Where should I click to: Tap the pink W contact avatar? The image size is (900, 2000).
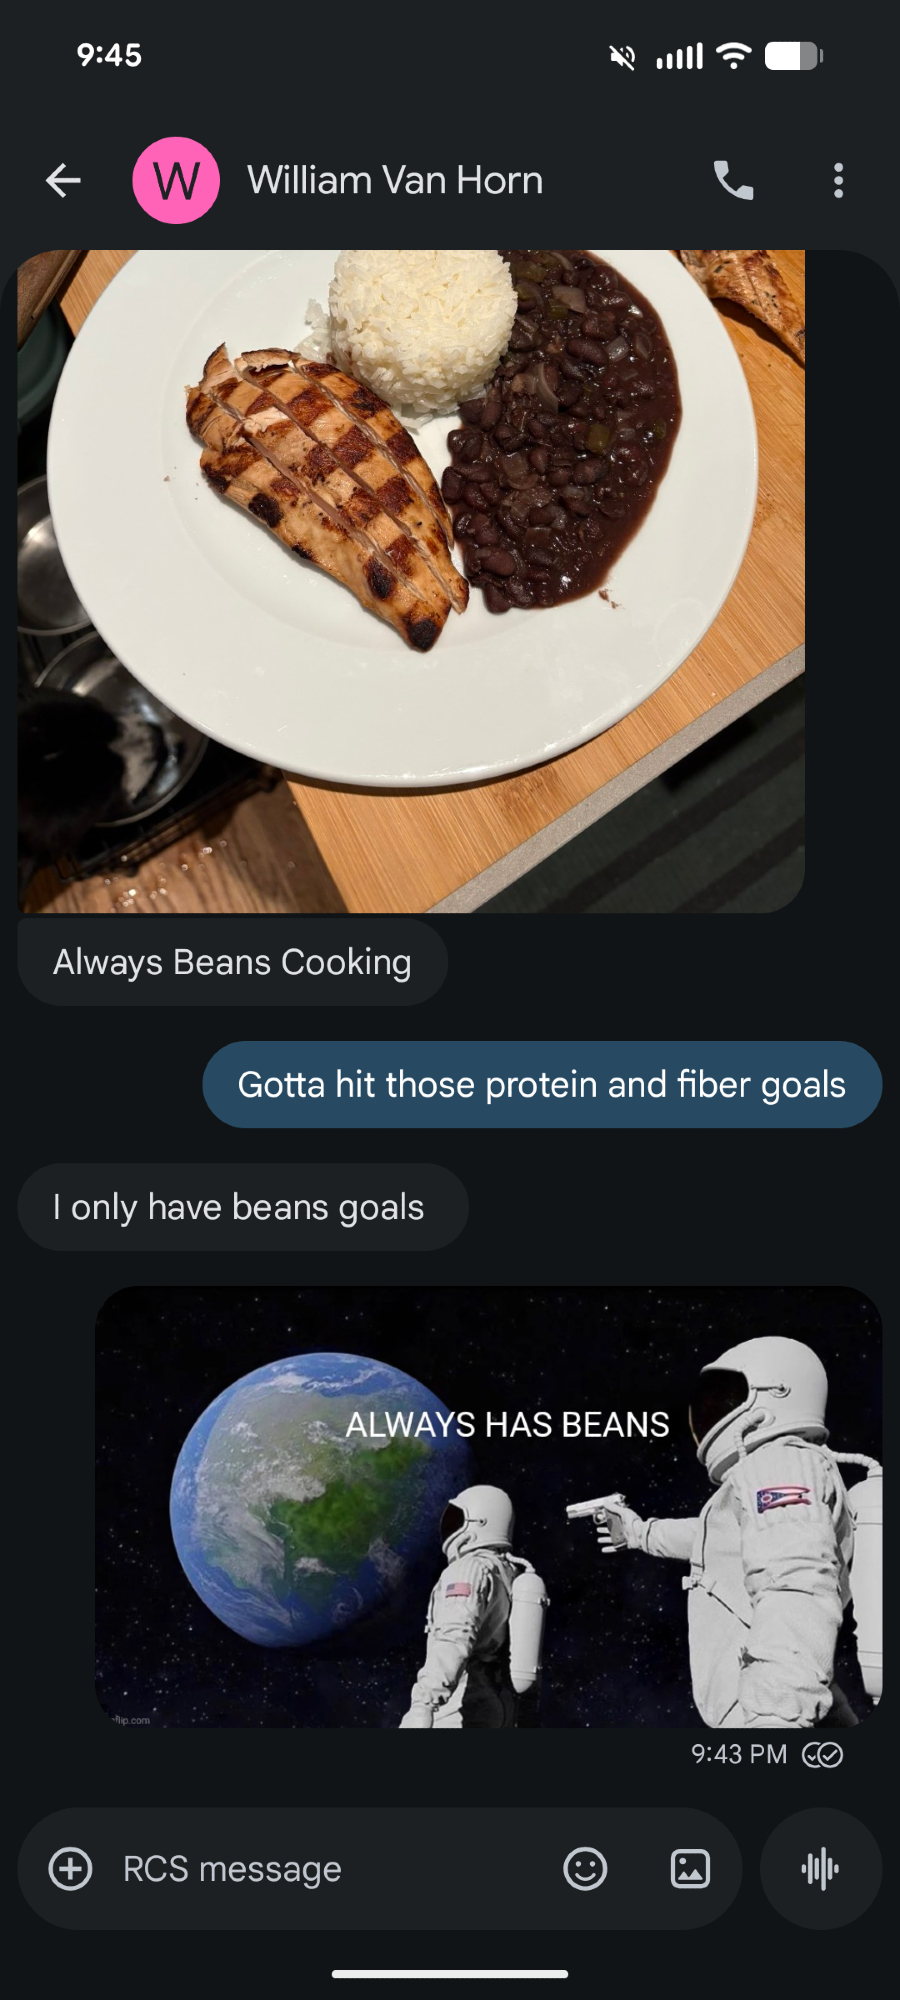176,181
